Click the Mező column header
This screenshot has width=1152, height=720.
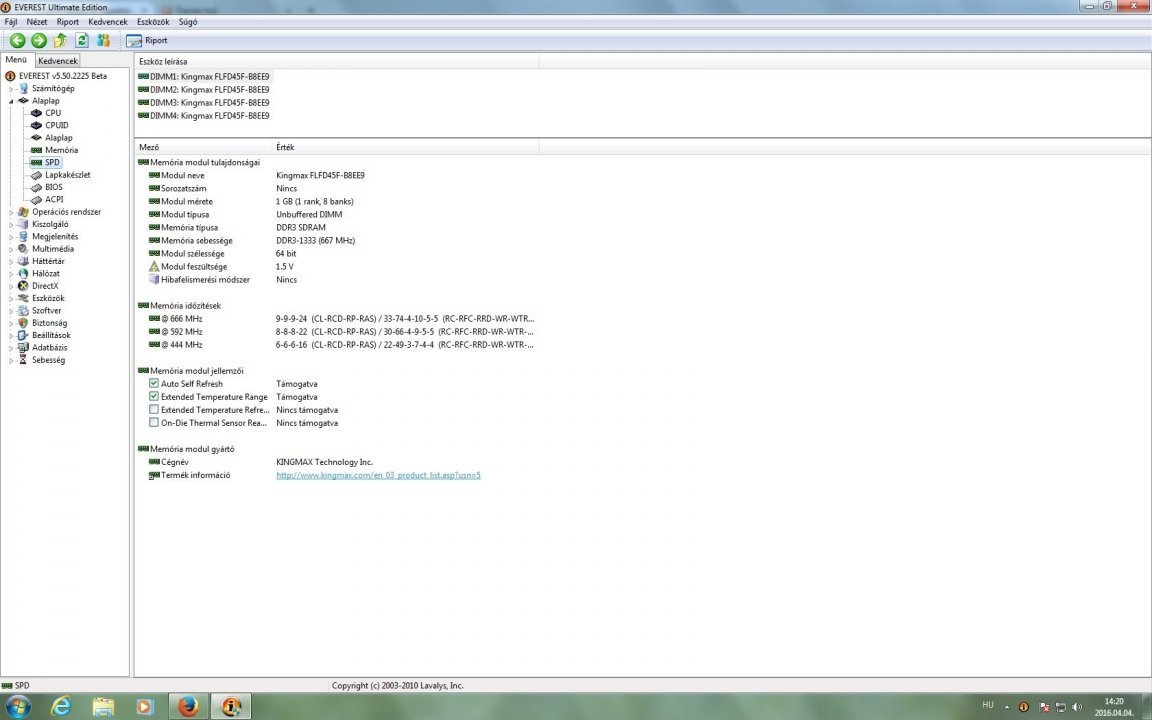pyautogui.click(x=204, y=148)
